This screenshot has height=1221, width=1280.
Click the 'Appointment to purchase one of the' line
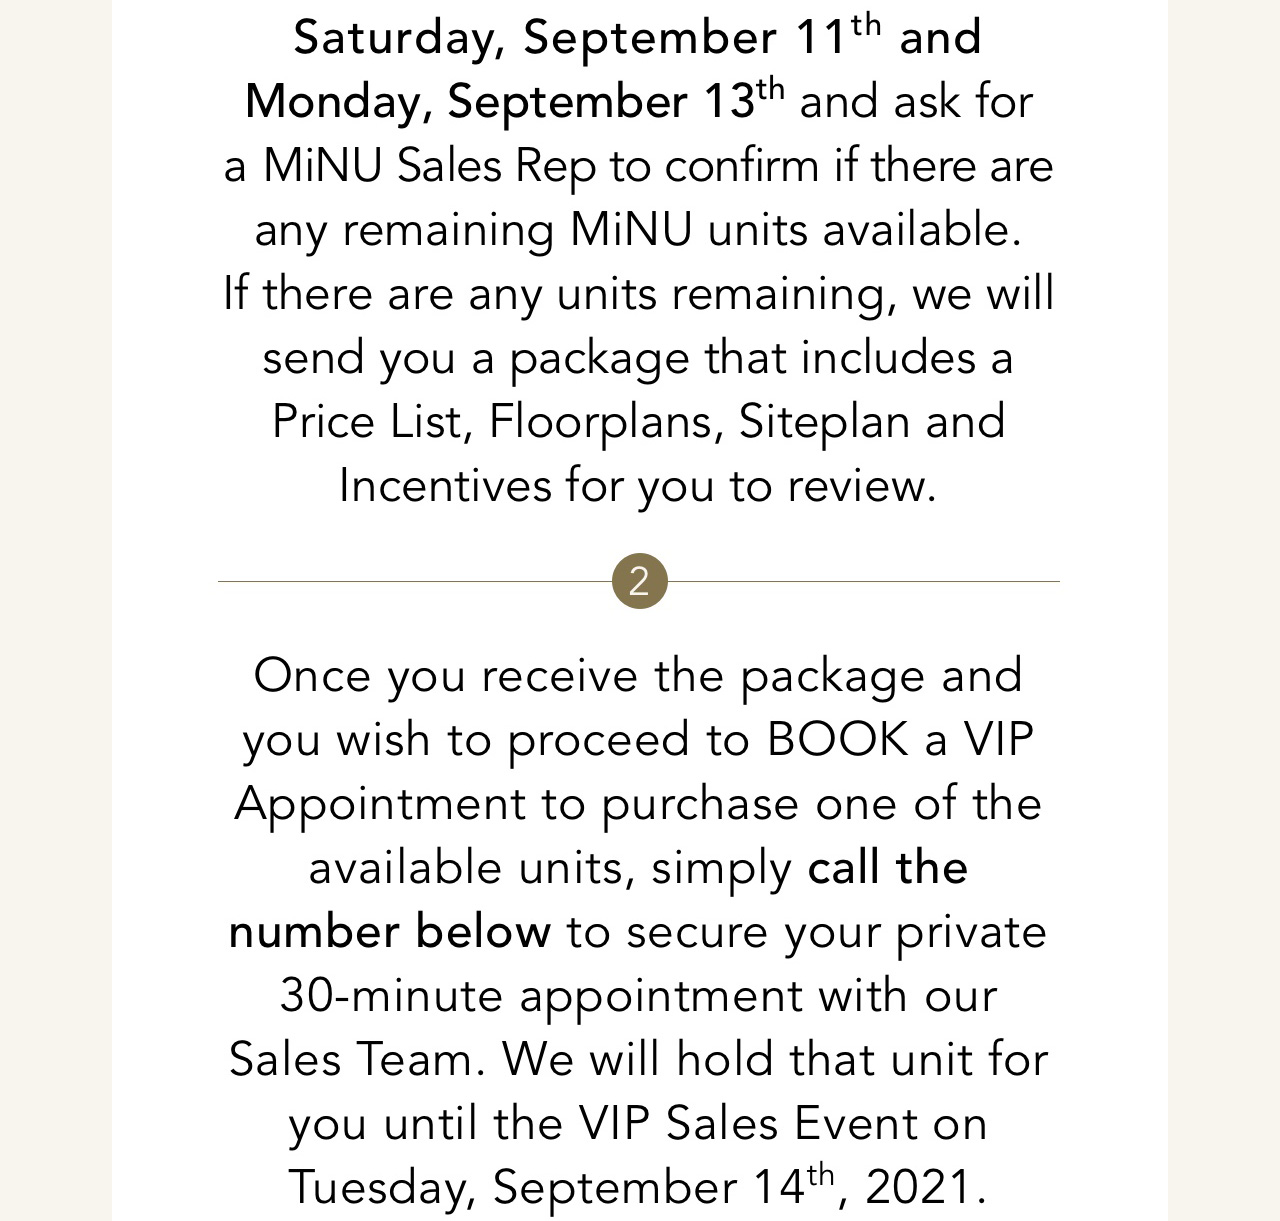[x=638, y=804]
